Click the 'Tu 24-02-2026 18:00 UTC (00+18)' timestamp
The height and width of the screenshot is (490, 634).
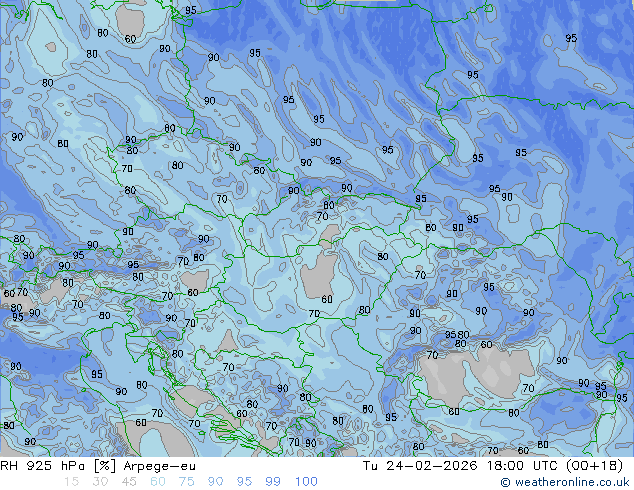pyautogui.click(x=493, y=466)
